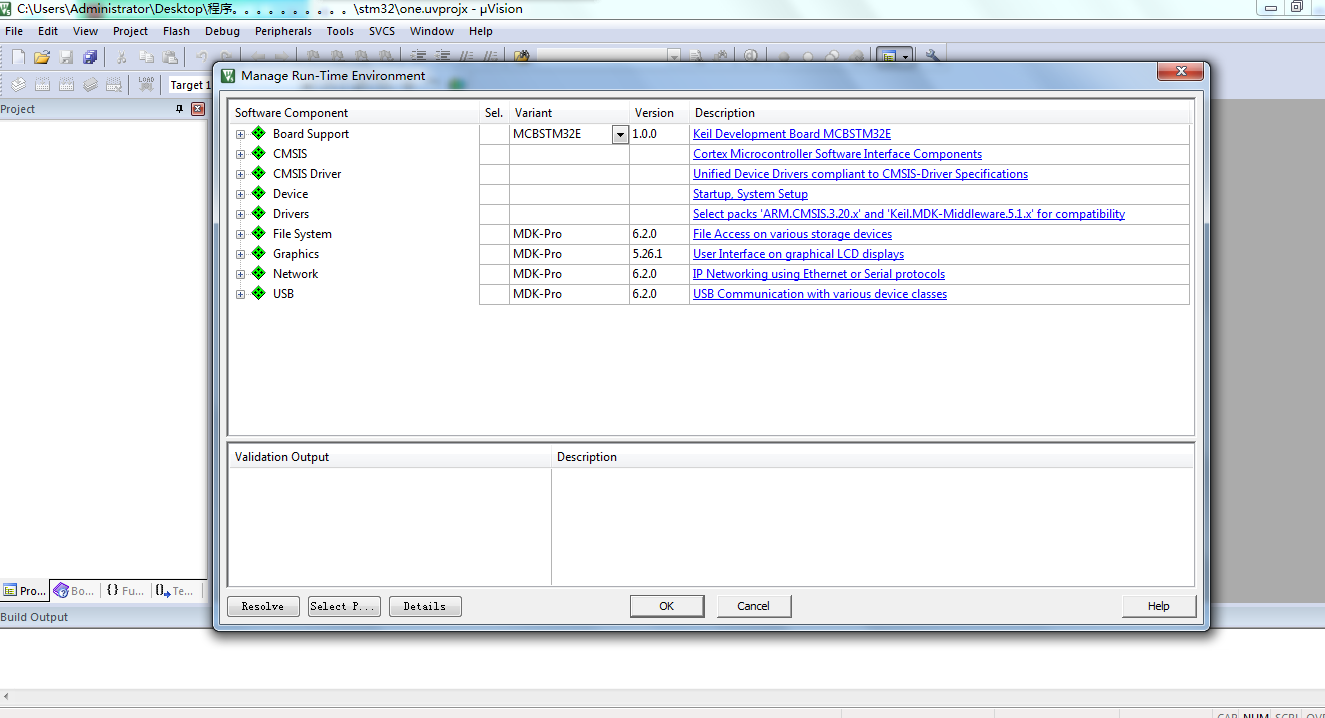1325x718 pixels.
Task: Expand the File System component node
Action: 240,234
